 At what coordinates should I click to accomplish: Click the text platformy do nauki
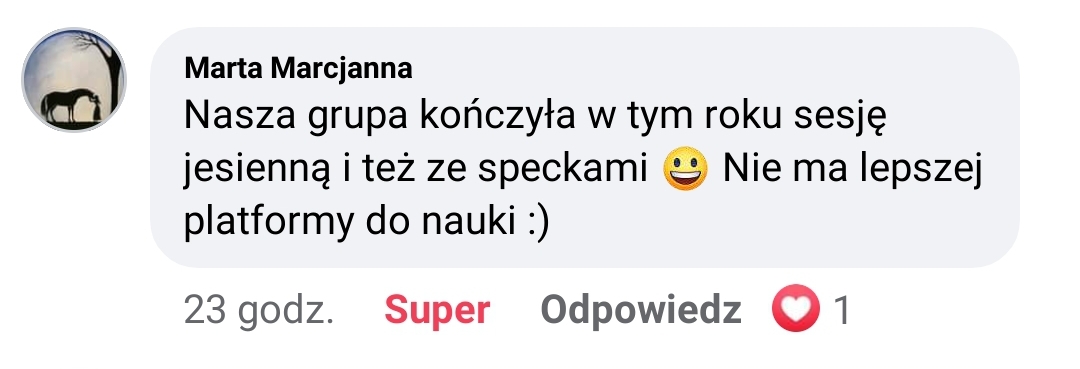(349, 223)
